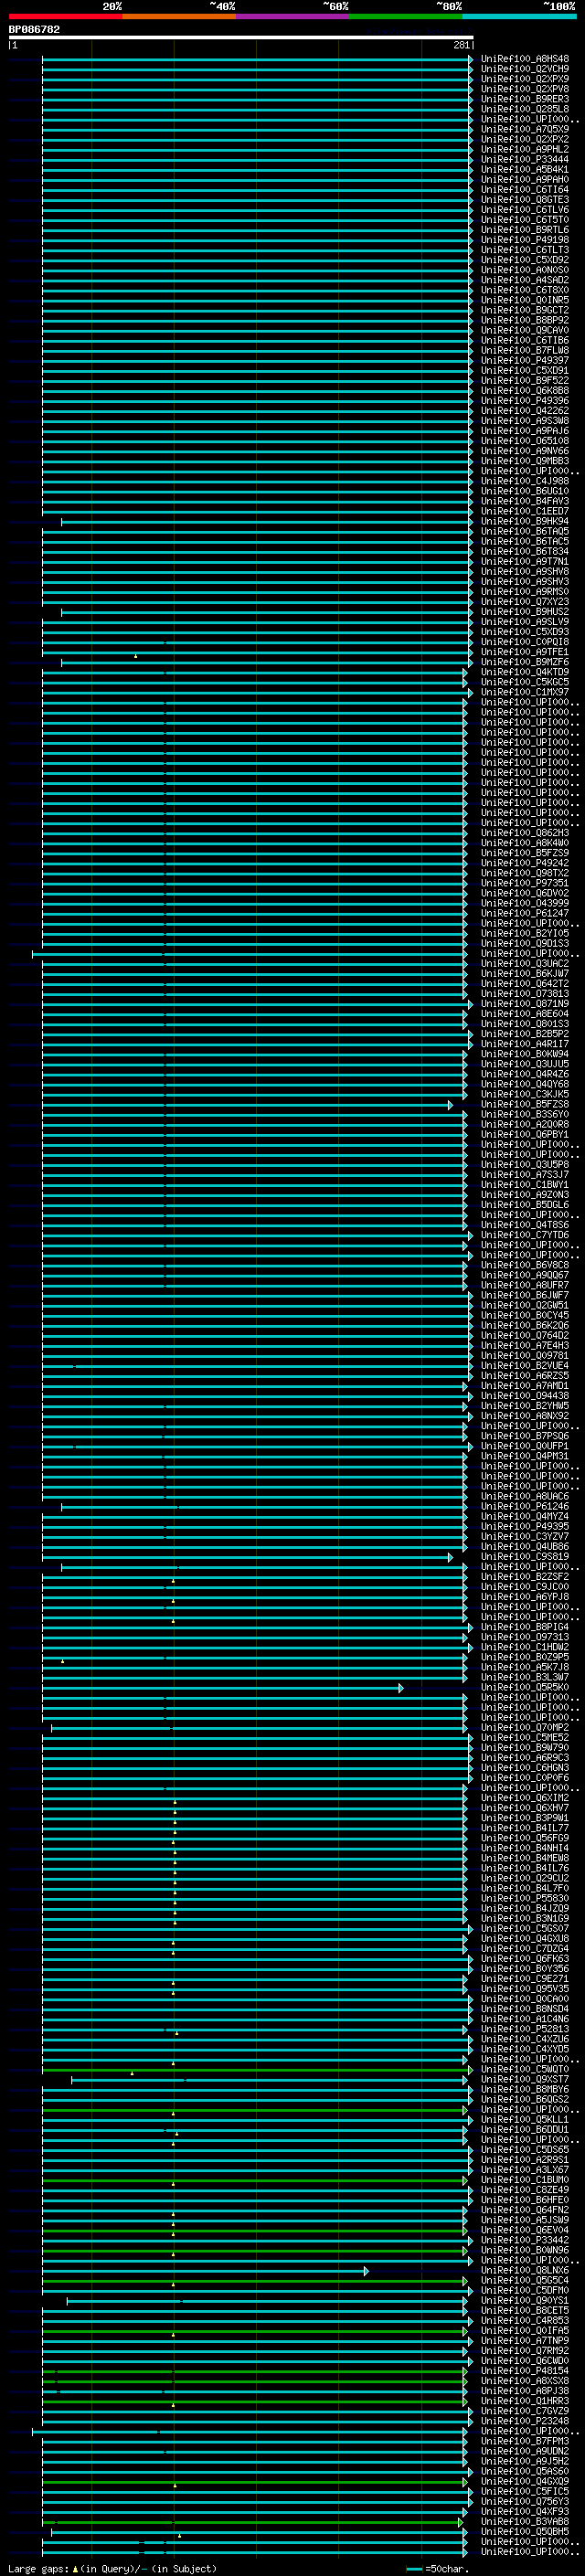The image size is (585, 2576).
Task: Select label UniRef100_Q7XY23
Action: [525, 602]
